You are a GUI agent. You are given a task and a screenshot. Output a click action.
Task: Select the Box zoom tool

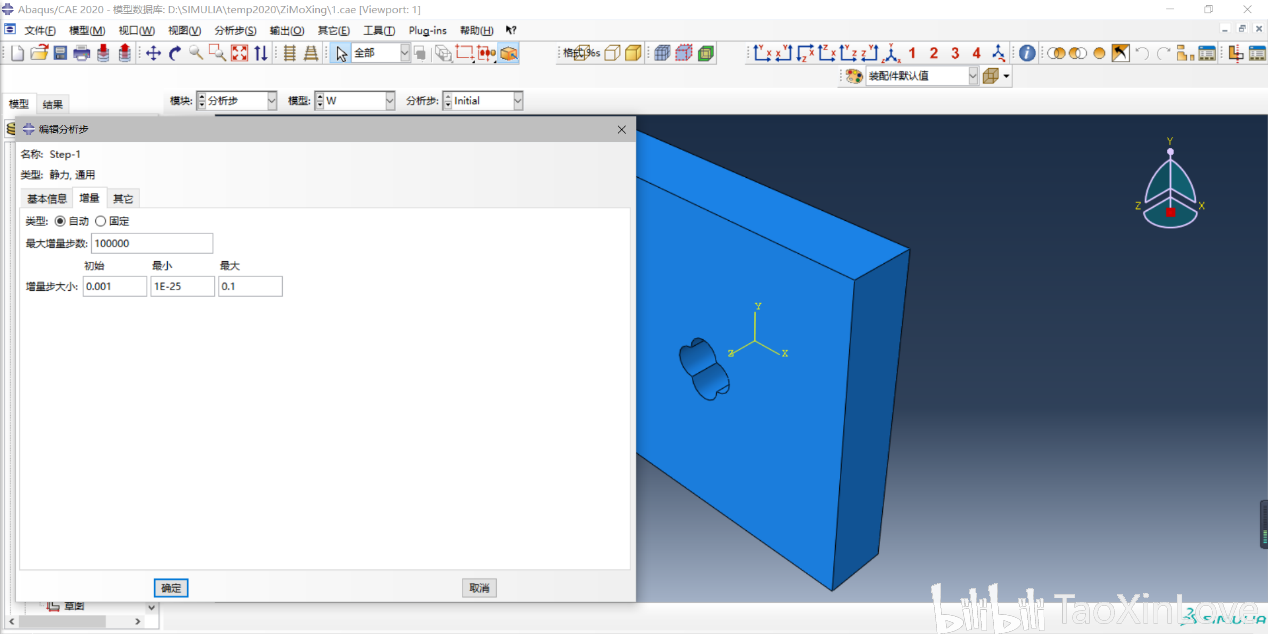tap(217, 53)
